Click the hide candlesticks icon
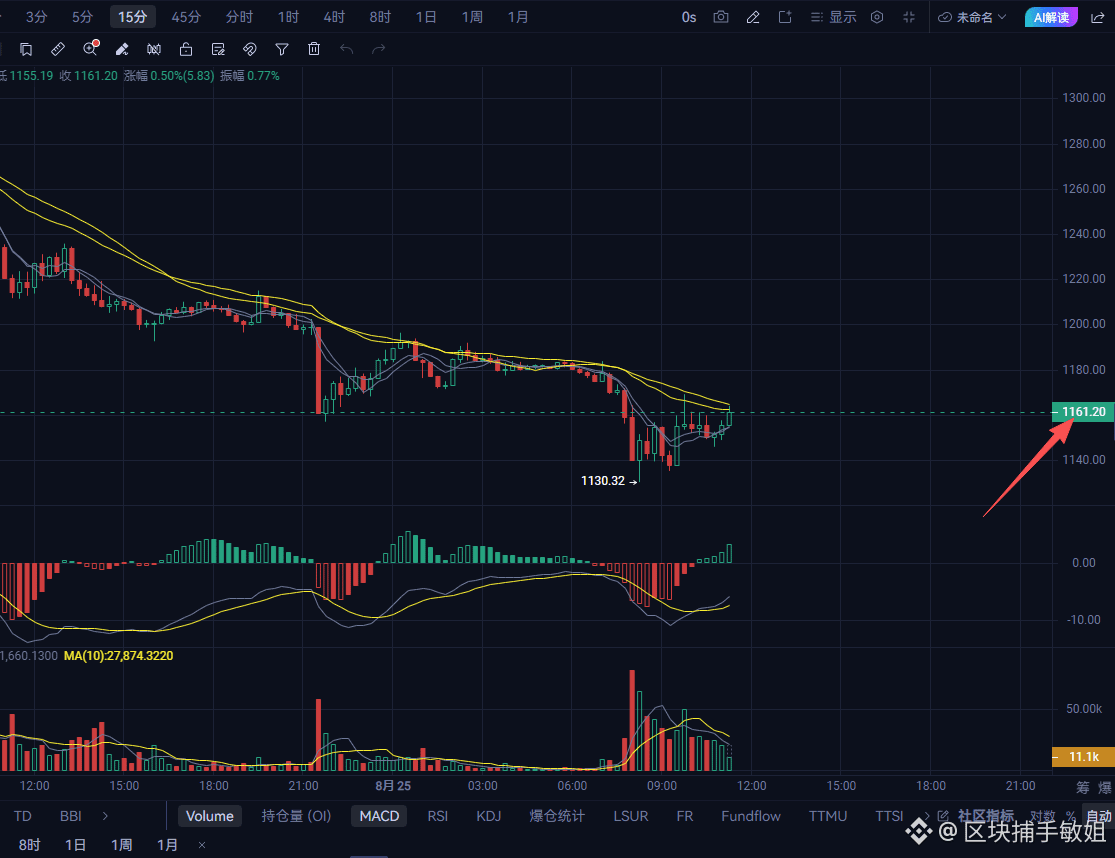 (154, 49)
